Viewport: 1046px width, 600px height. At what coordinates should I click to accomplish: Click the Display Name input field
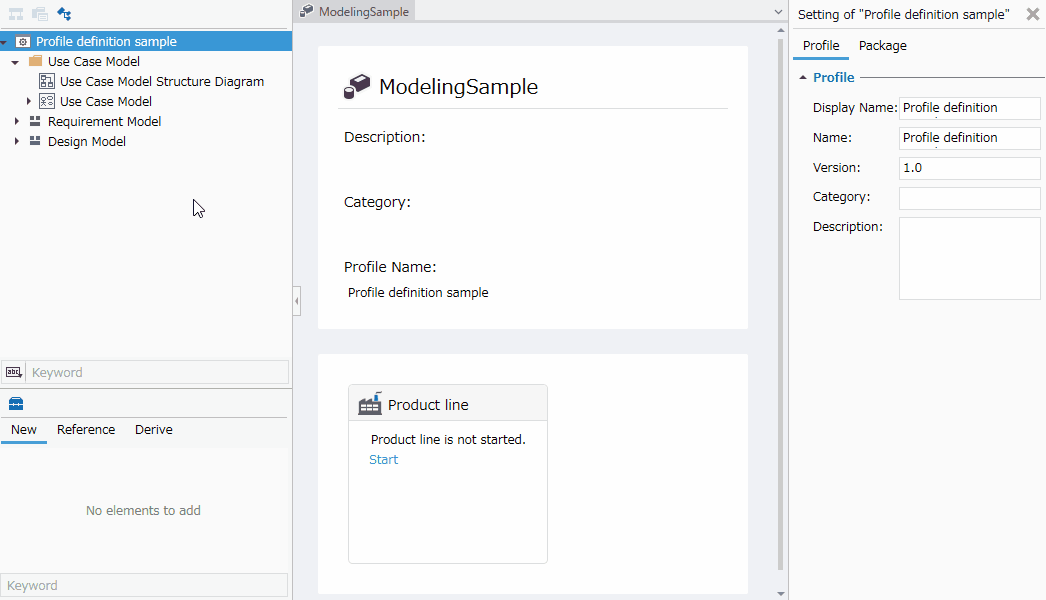(x=969, y=107)
